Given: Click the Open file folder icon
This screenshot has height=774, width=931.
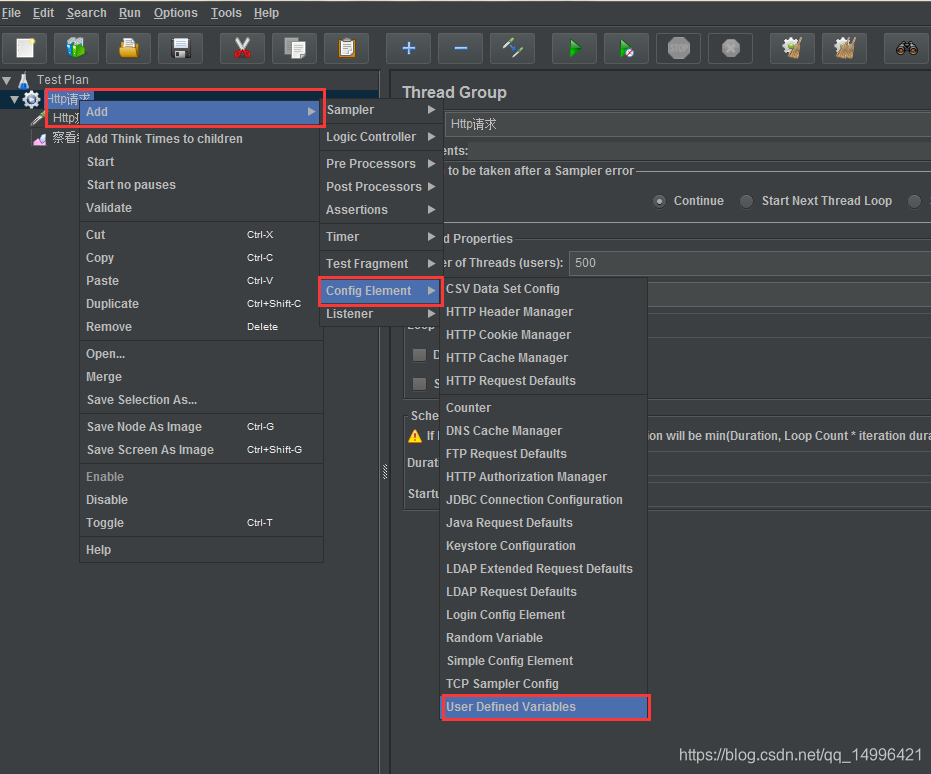Looking at the screenshot, I should point(128,48).
